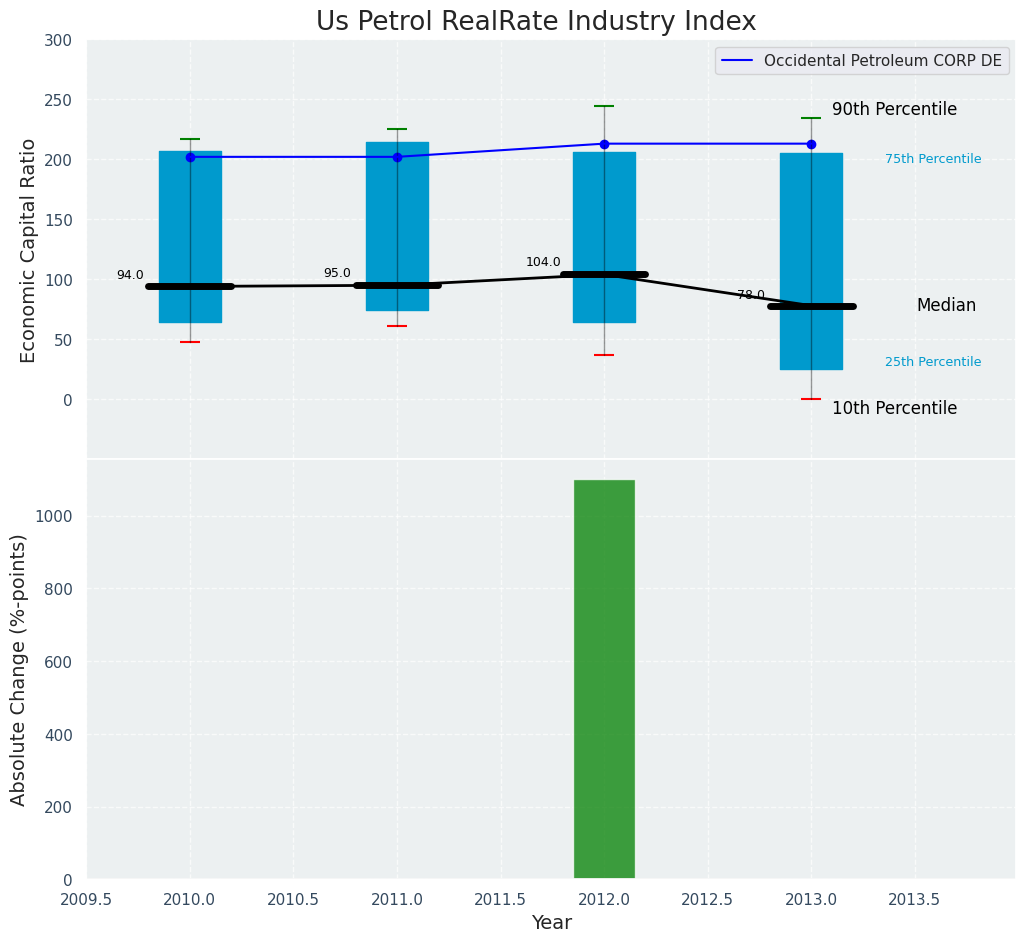This screenshot has width=1026, height=942.
Task: Click the 75th Percentile annotation
Action: 932,159
